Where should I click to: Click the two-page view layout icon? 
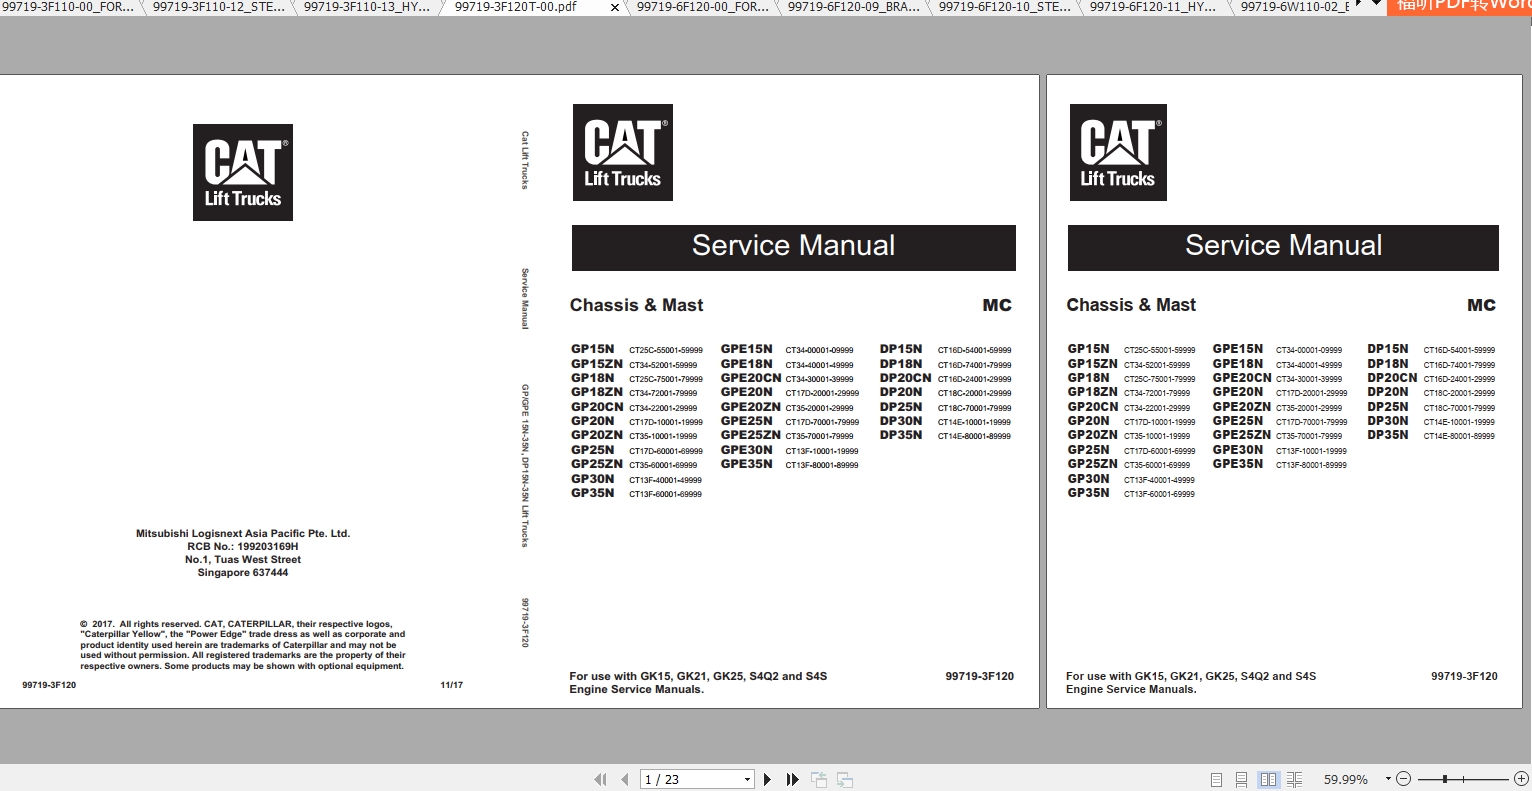(x=1268, y=778)
